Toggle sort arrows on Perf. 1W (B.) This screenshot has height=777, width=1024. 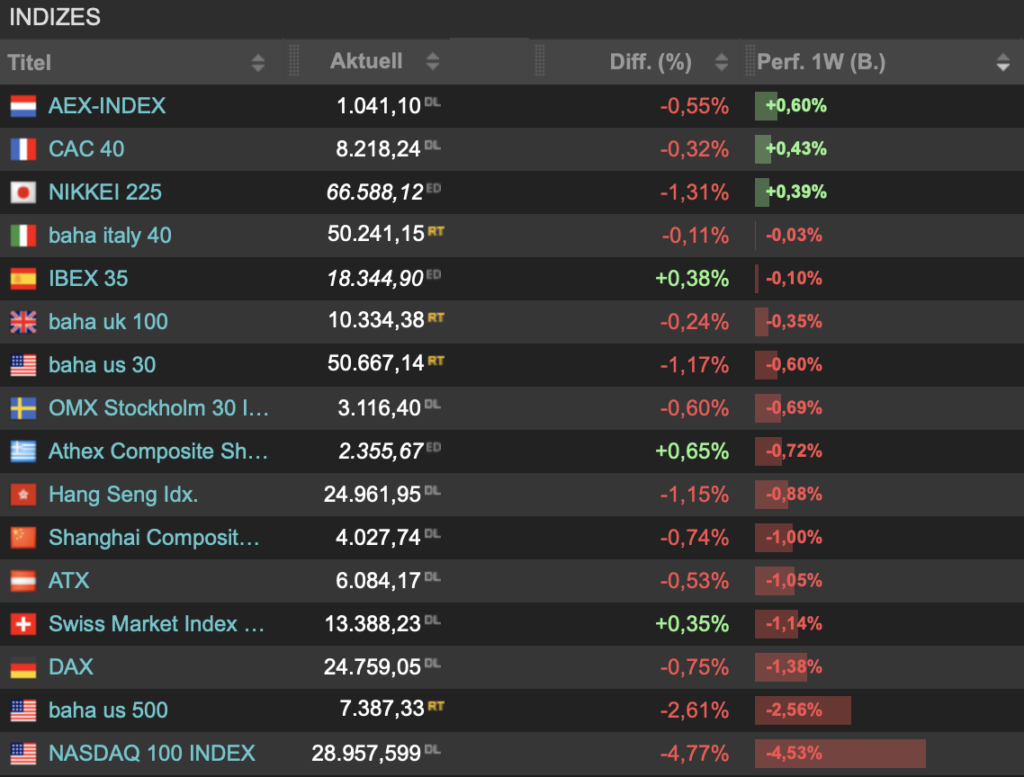coord(1003,63)
